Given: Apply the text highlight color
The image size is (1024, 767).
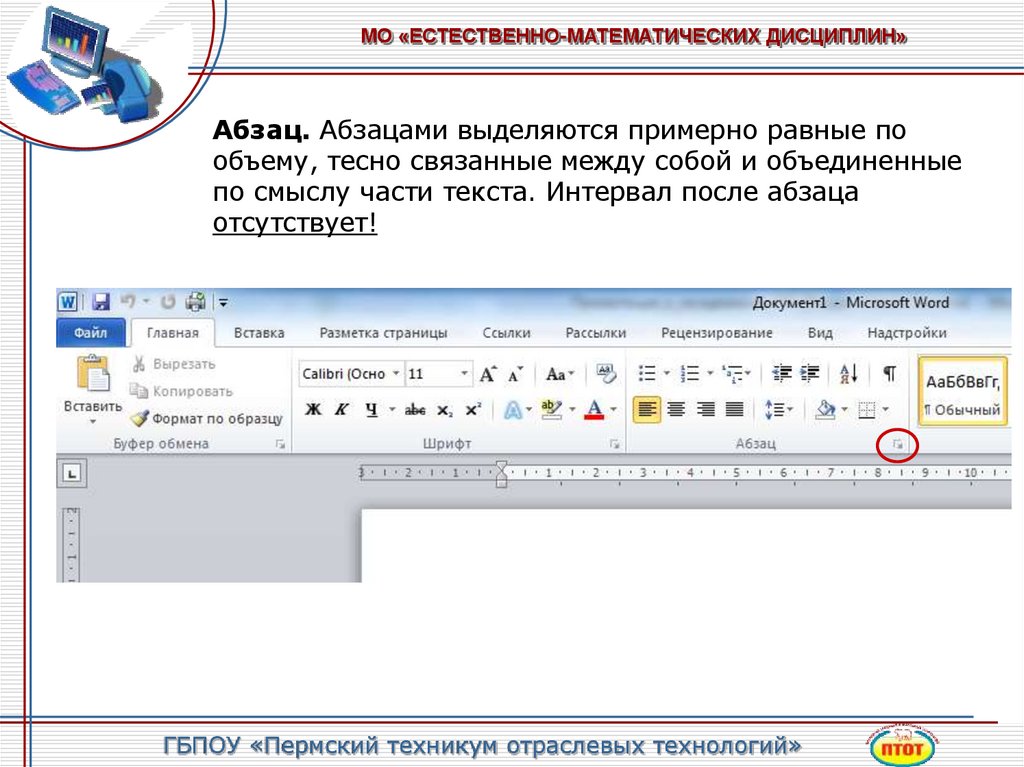Looking at the screenshot, I should pyautogui.click(x=552, y=410).
